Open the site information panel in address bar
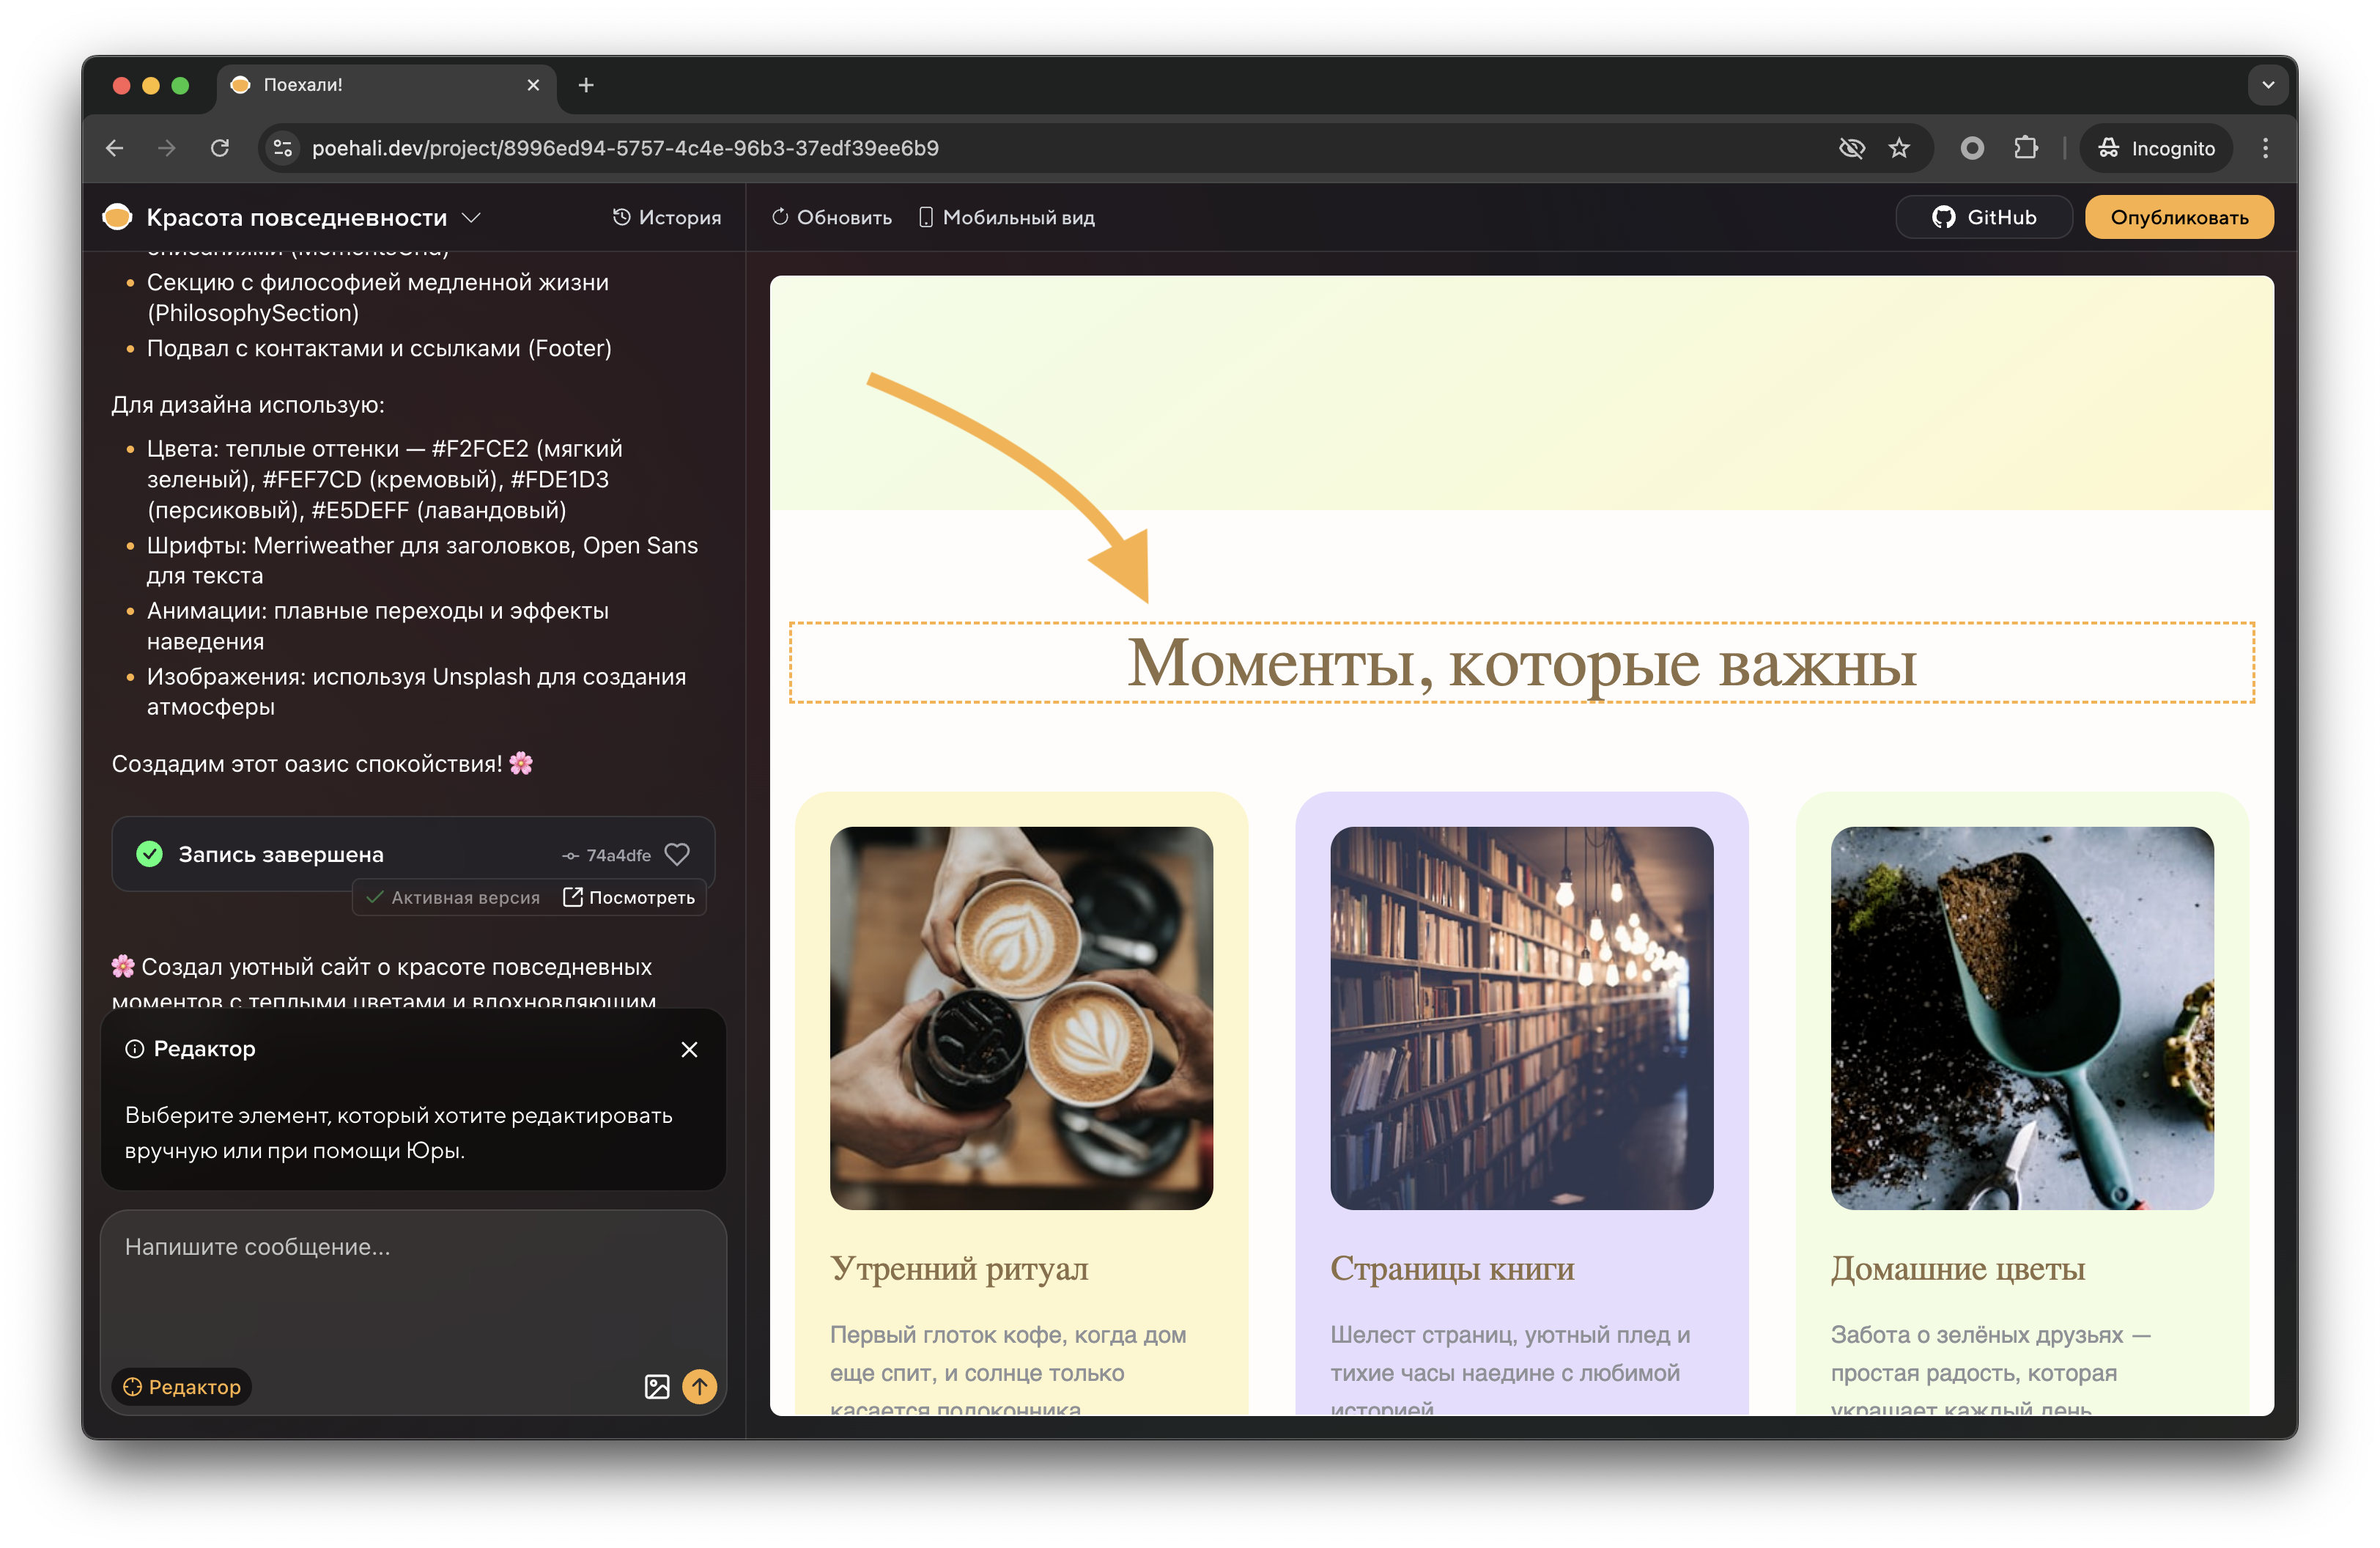This screenshot has width=2380, height=1548. (282, 147)
